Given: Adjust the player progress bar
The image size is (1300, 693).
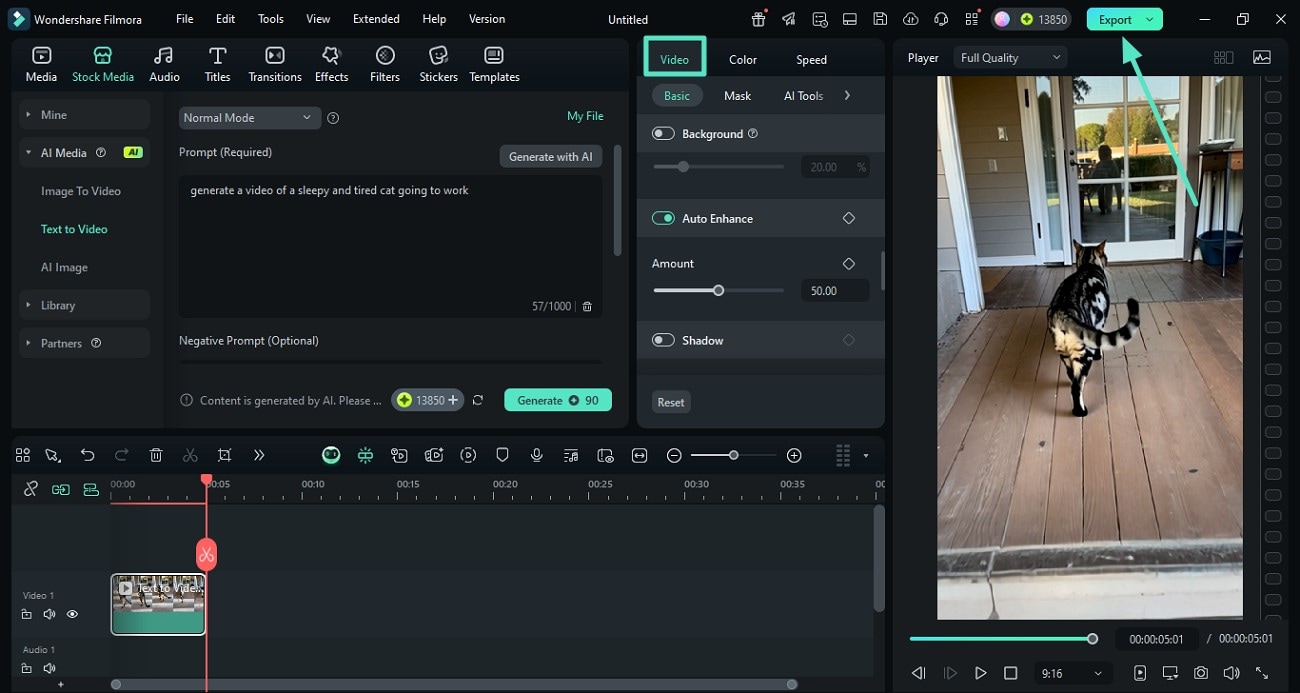Looking at the screenshot, I should pyautogui.click(x=1003, y=638).
